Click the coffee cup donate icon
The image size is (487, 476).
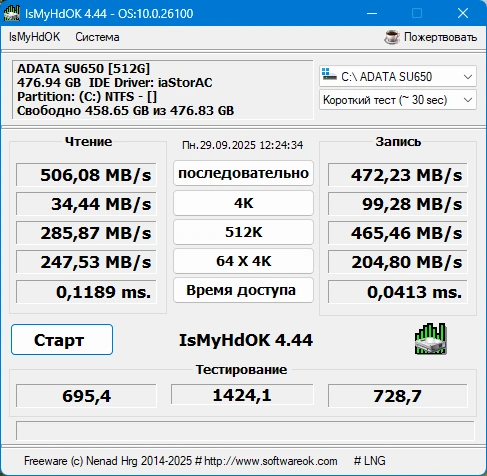392,37
